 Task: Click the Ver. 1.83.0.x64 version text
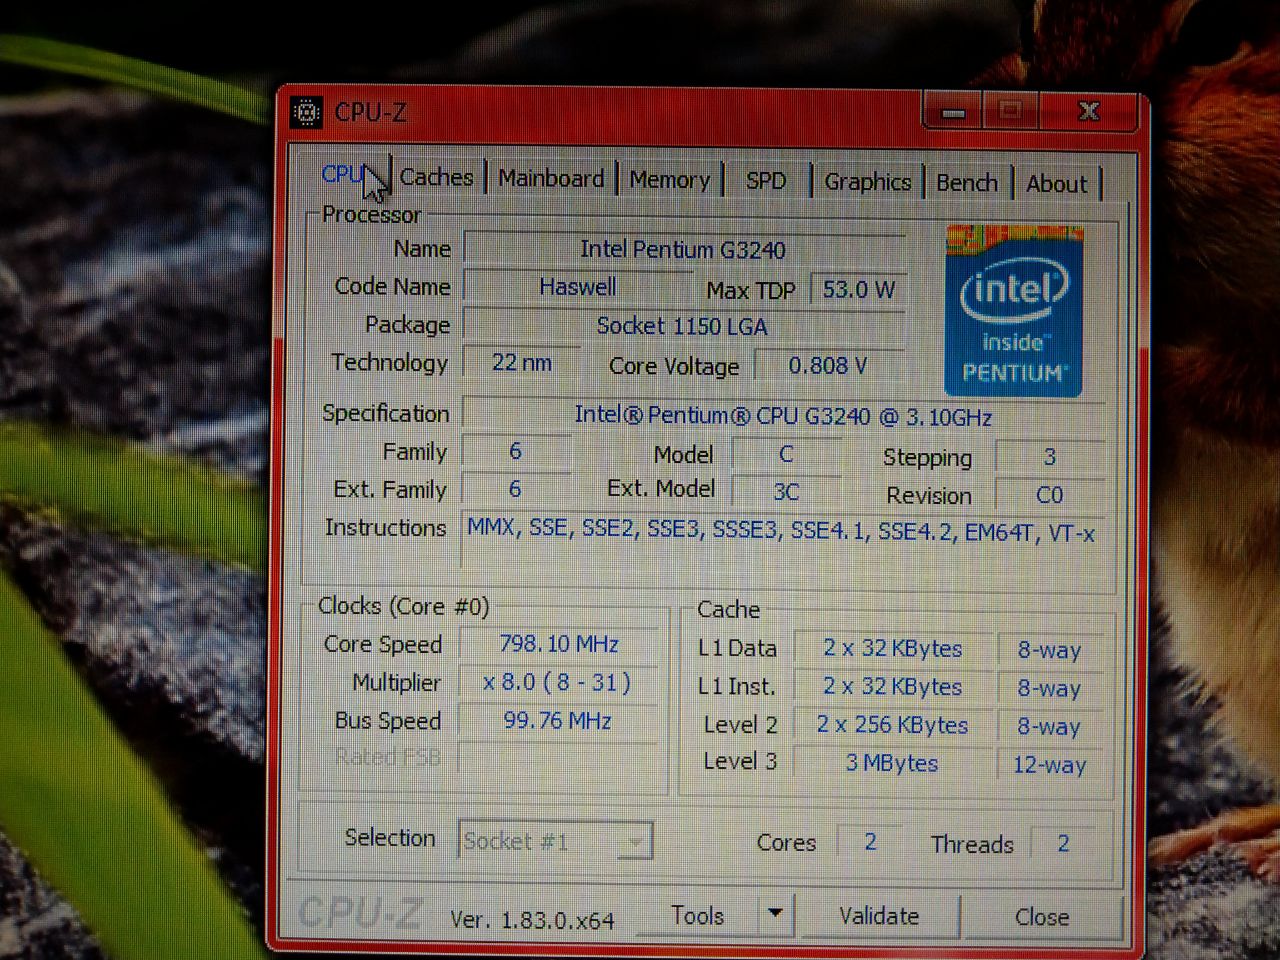532,920
